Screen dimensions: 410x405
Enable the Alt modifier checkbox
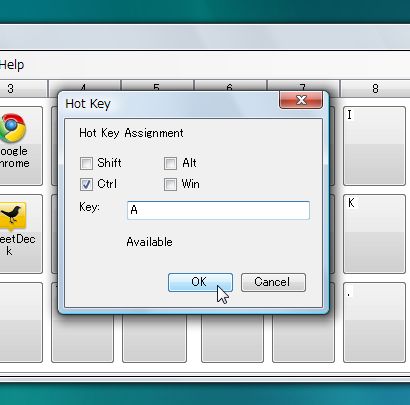click(x=170, y=163)
